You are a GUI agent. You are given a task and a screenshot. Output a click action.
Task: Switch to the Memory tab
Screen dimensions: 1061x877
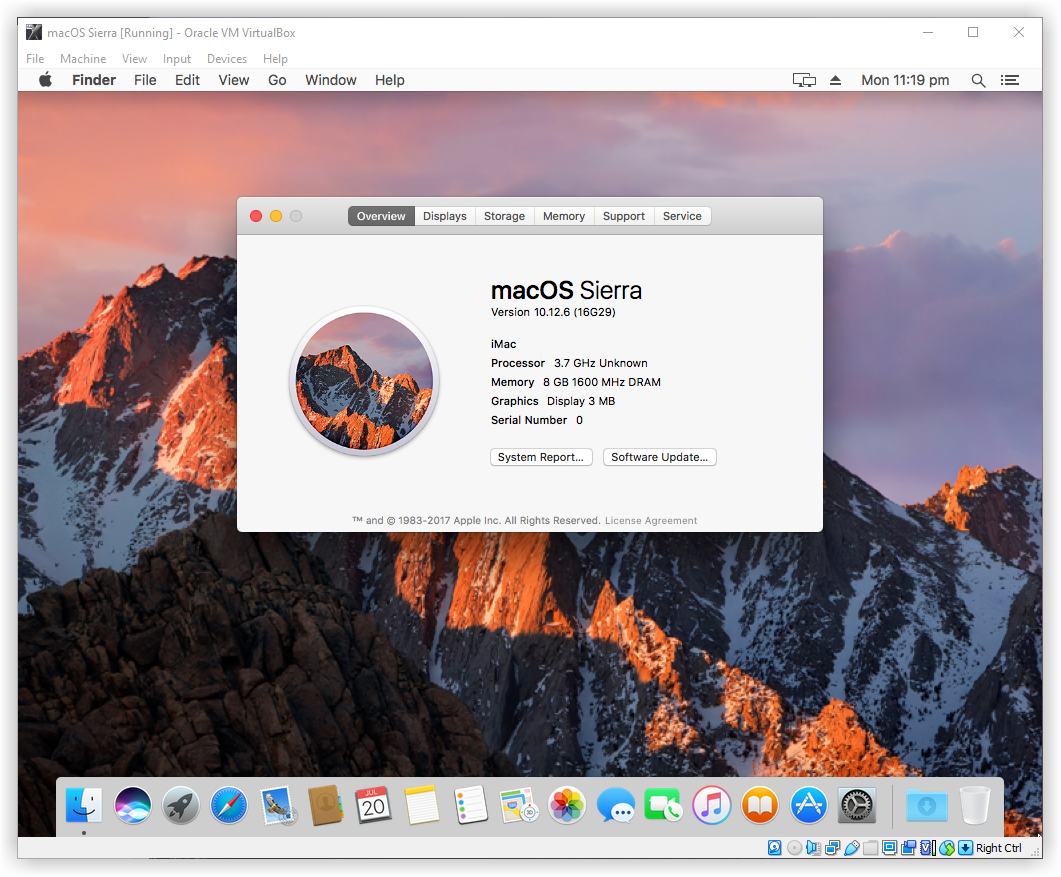tap(564, 216)
